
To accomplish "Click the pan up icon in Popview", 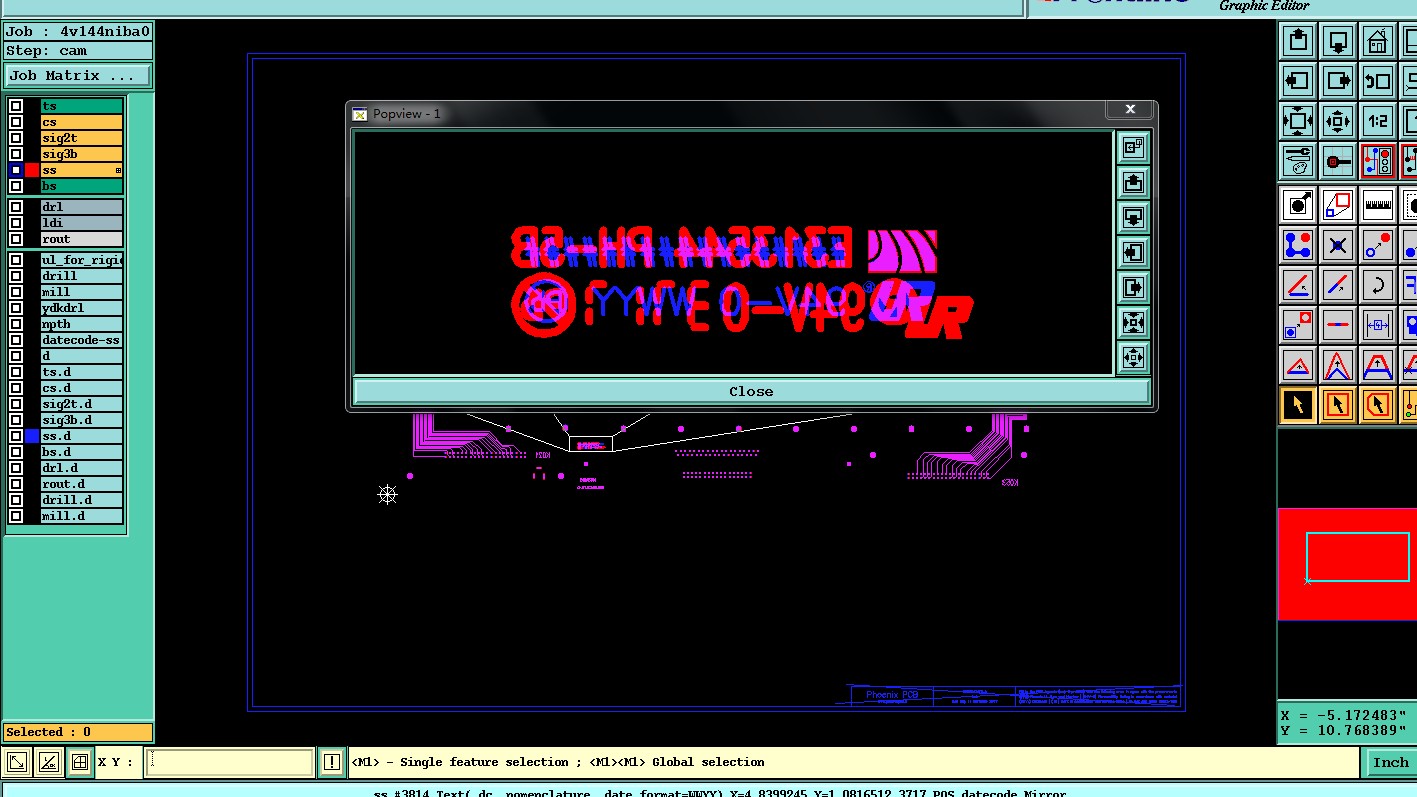I will pos(1133,182).
